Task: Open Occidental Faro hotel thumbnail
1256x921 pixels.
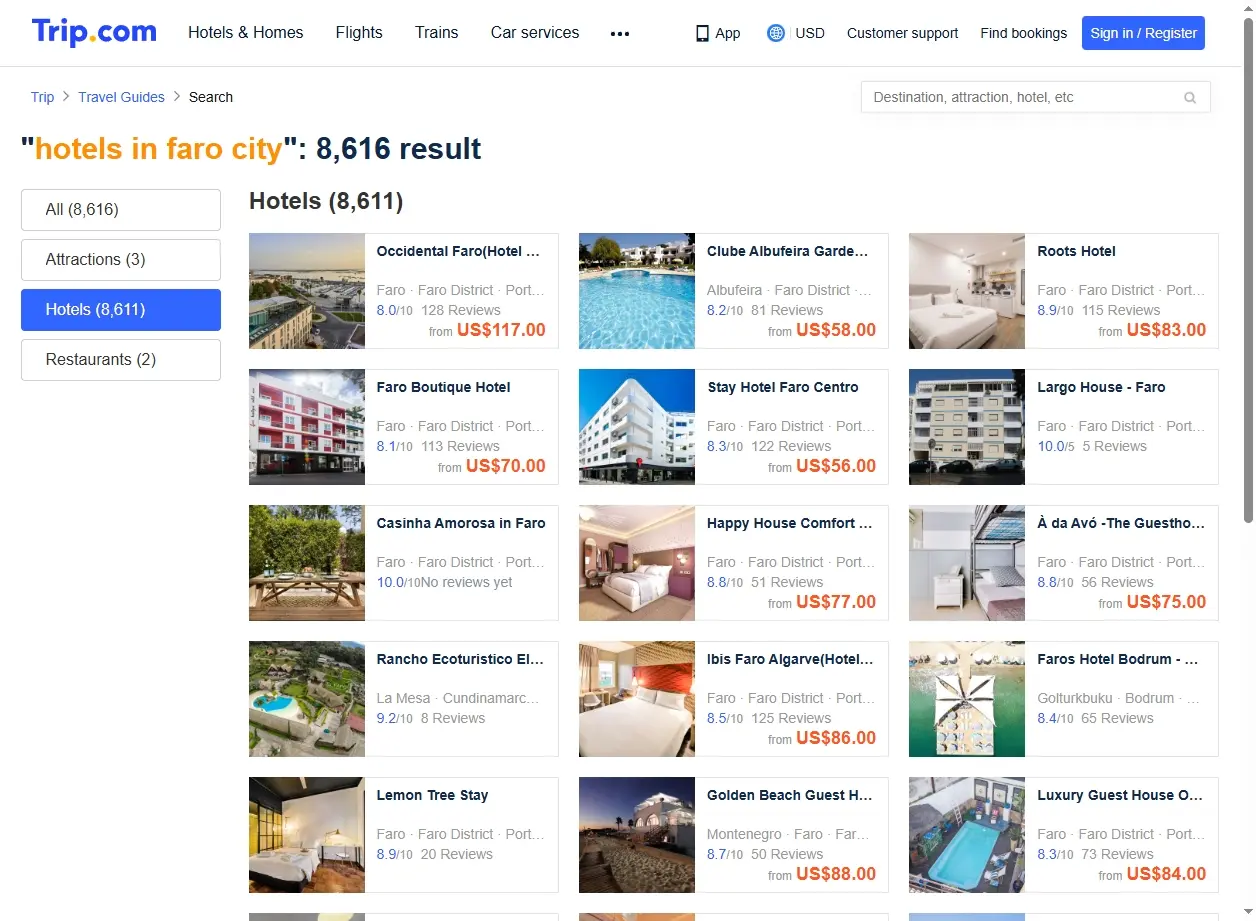Action: [307, 291]
